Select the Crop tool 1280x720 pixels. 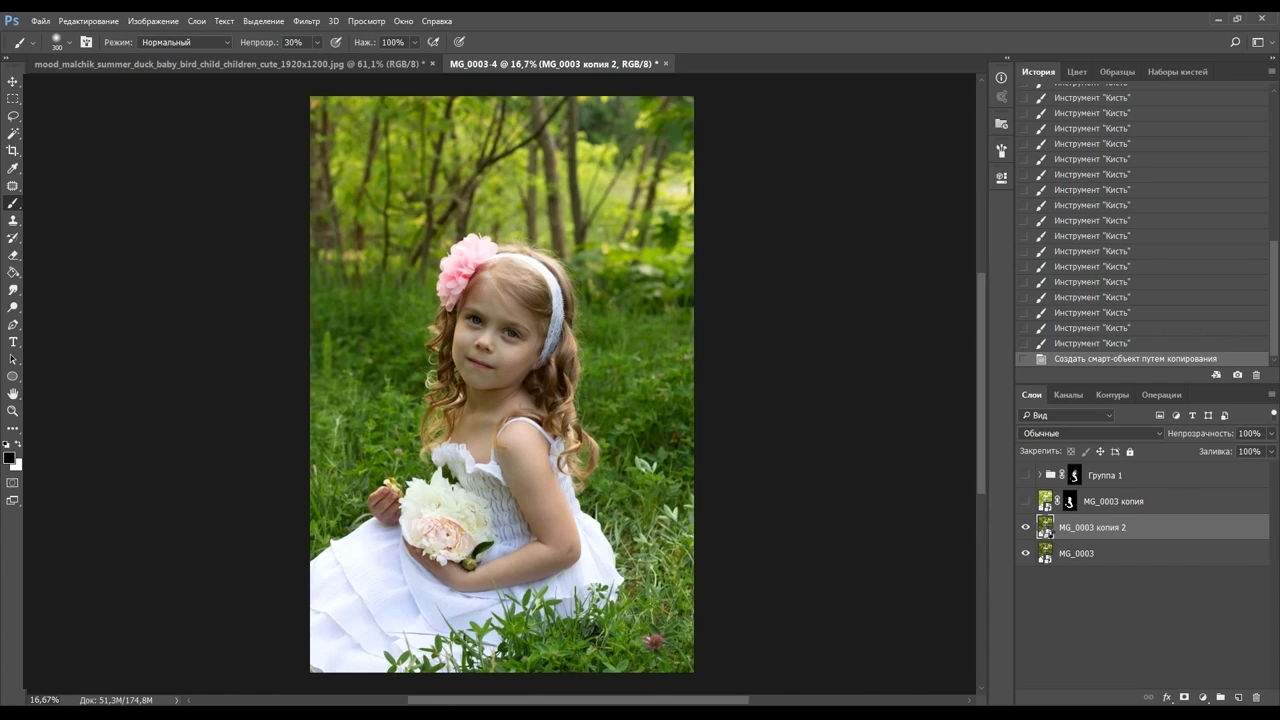(x=13, y=151)
